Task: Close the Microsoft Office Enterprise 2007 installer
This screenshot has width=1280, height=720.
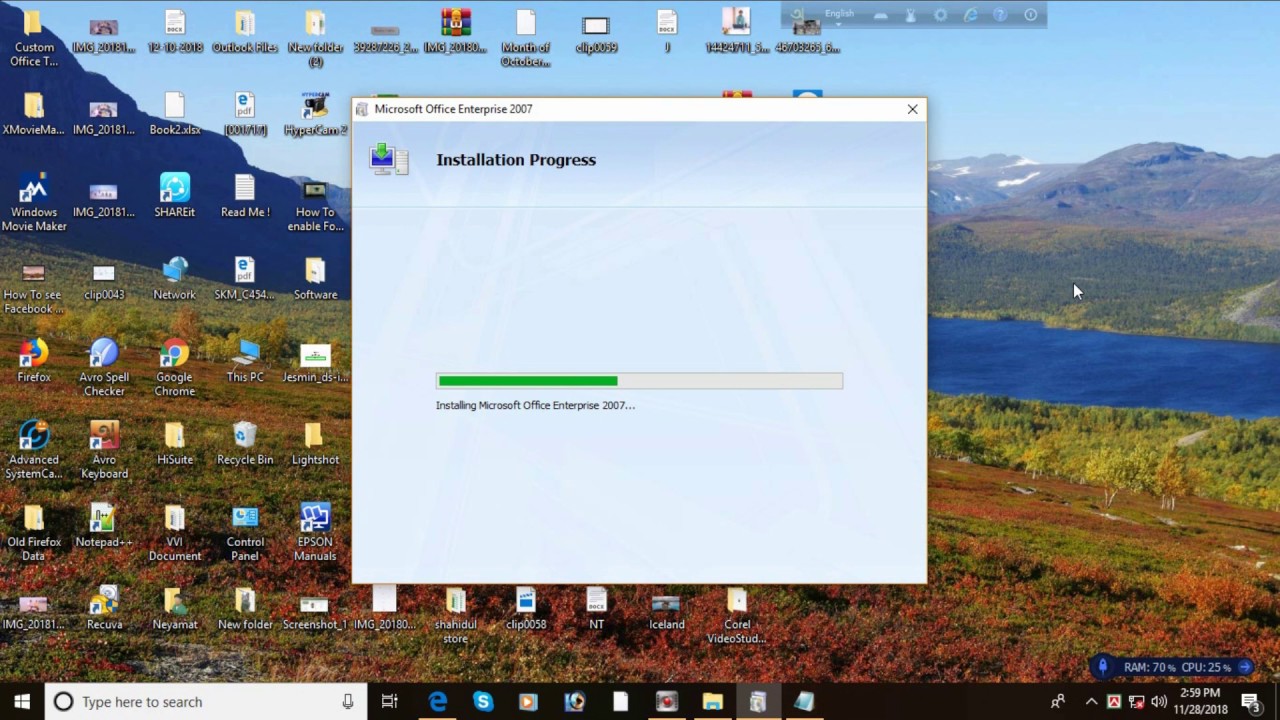Action: pos(912,109)
